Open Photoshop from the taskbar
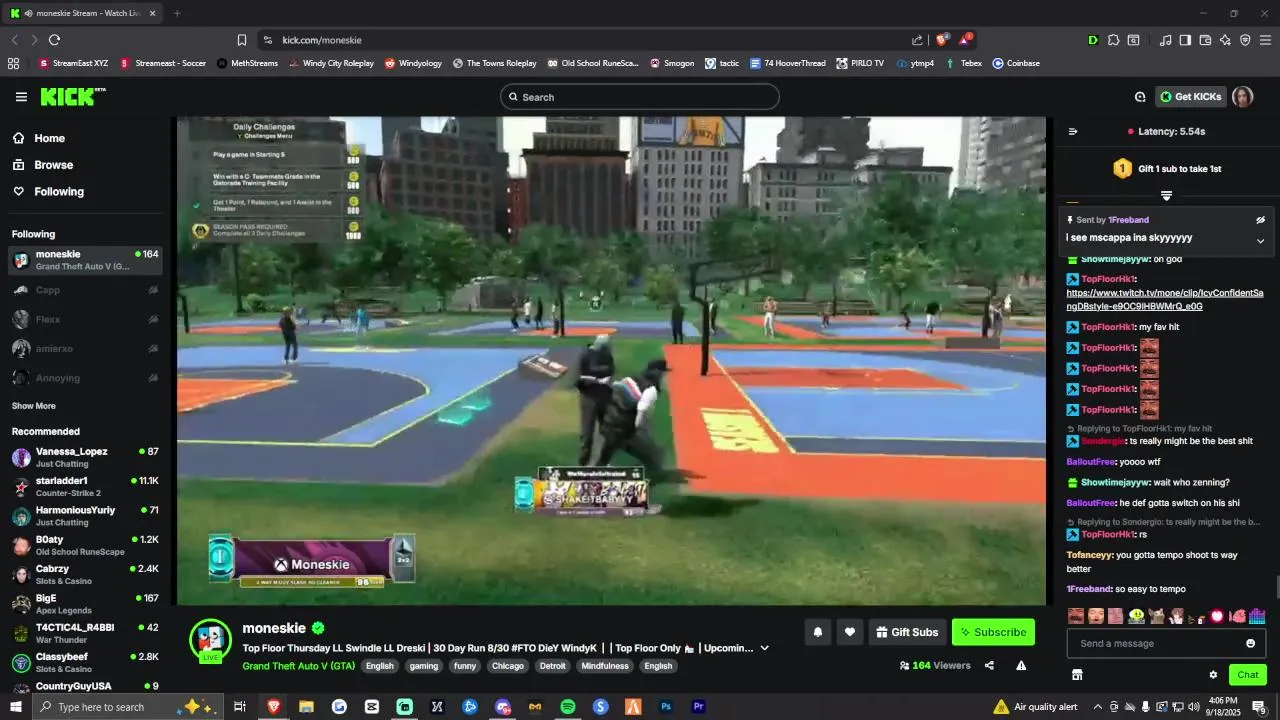 tap(666, 707)
